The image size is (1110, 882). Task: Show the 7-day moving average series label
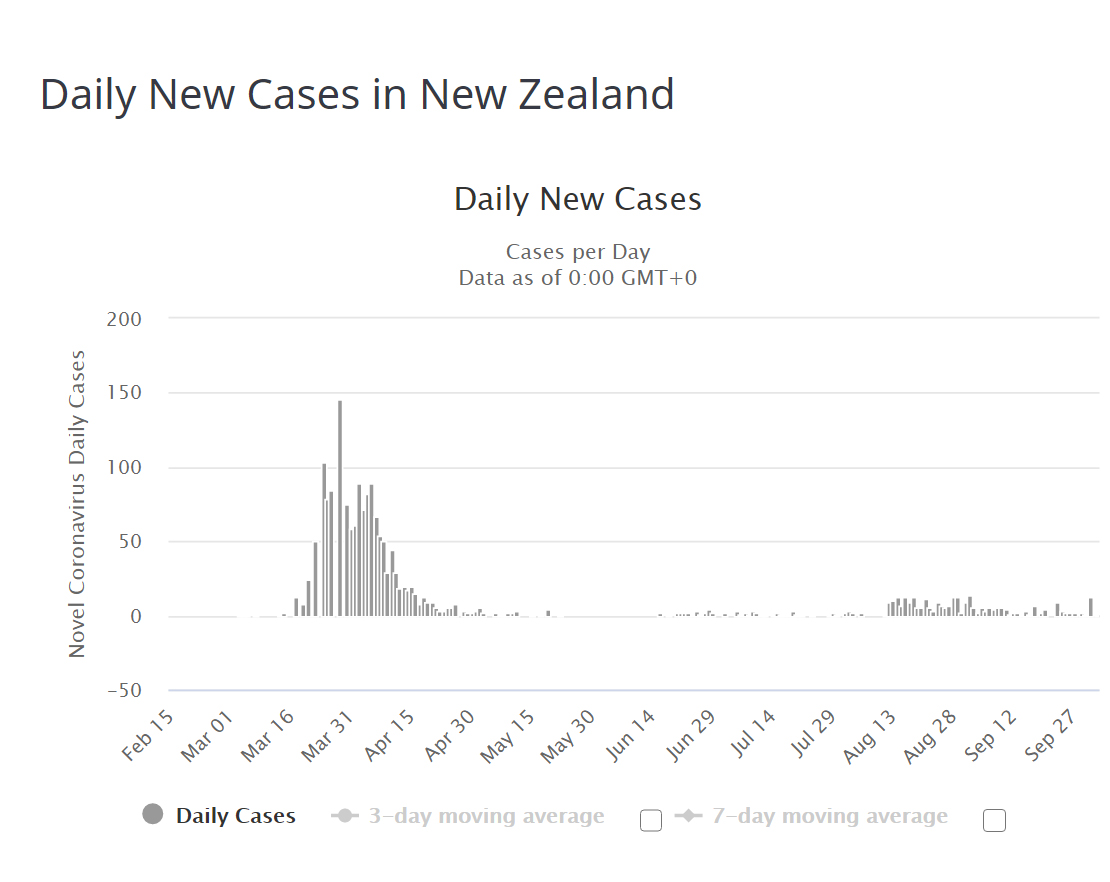pos(829,816)
